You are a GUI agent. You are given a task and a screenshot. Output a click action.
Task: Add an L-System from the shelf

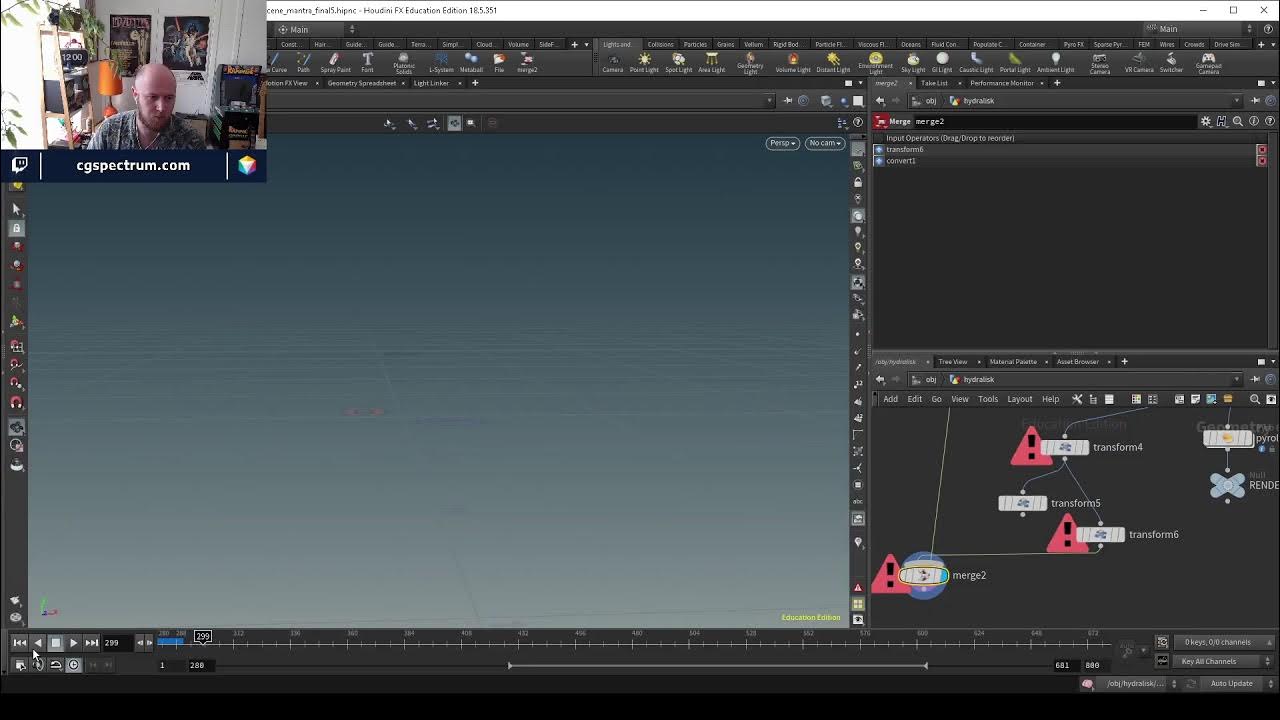tap(441, 62)
